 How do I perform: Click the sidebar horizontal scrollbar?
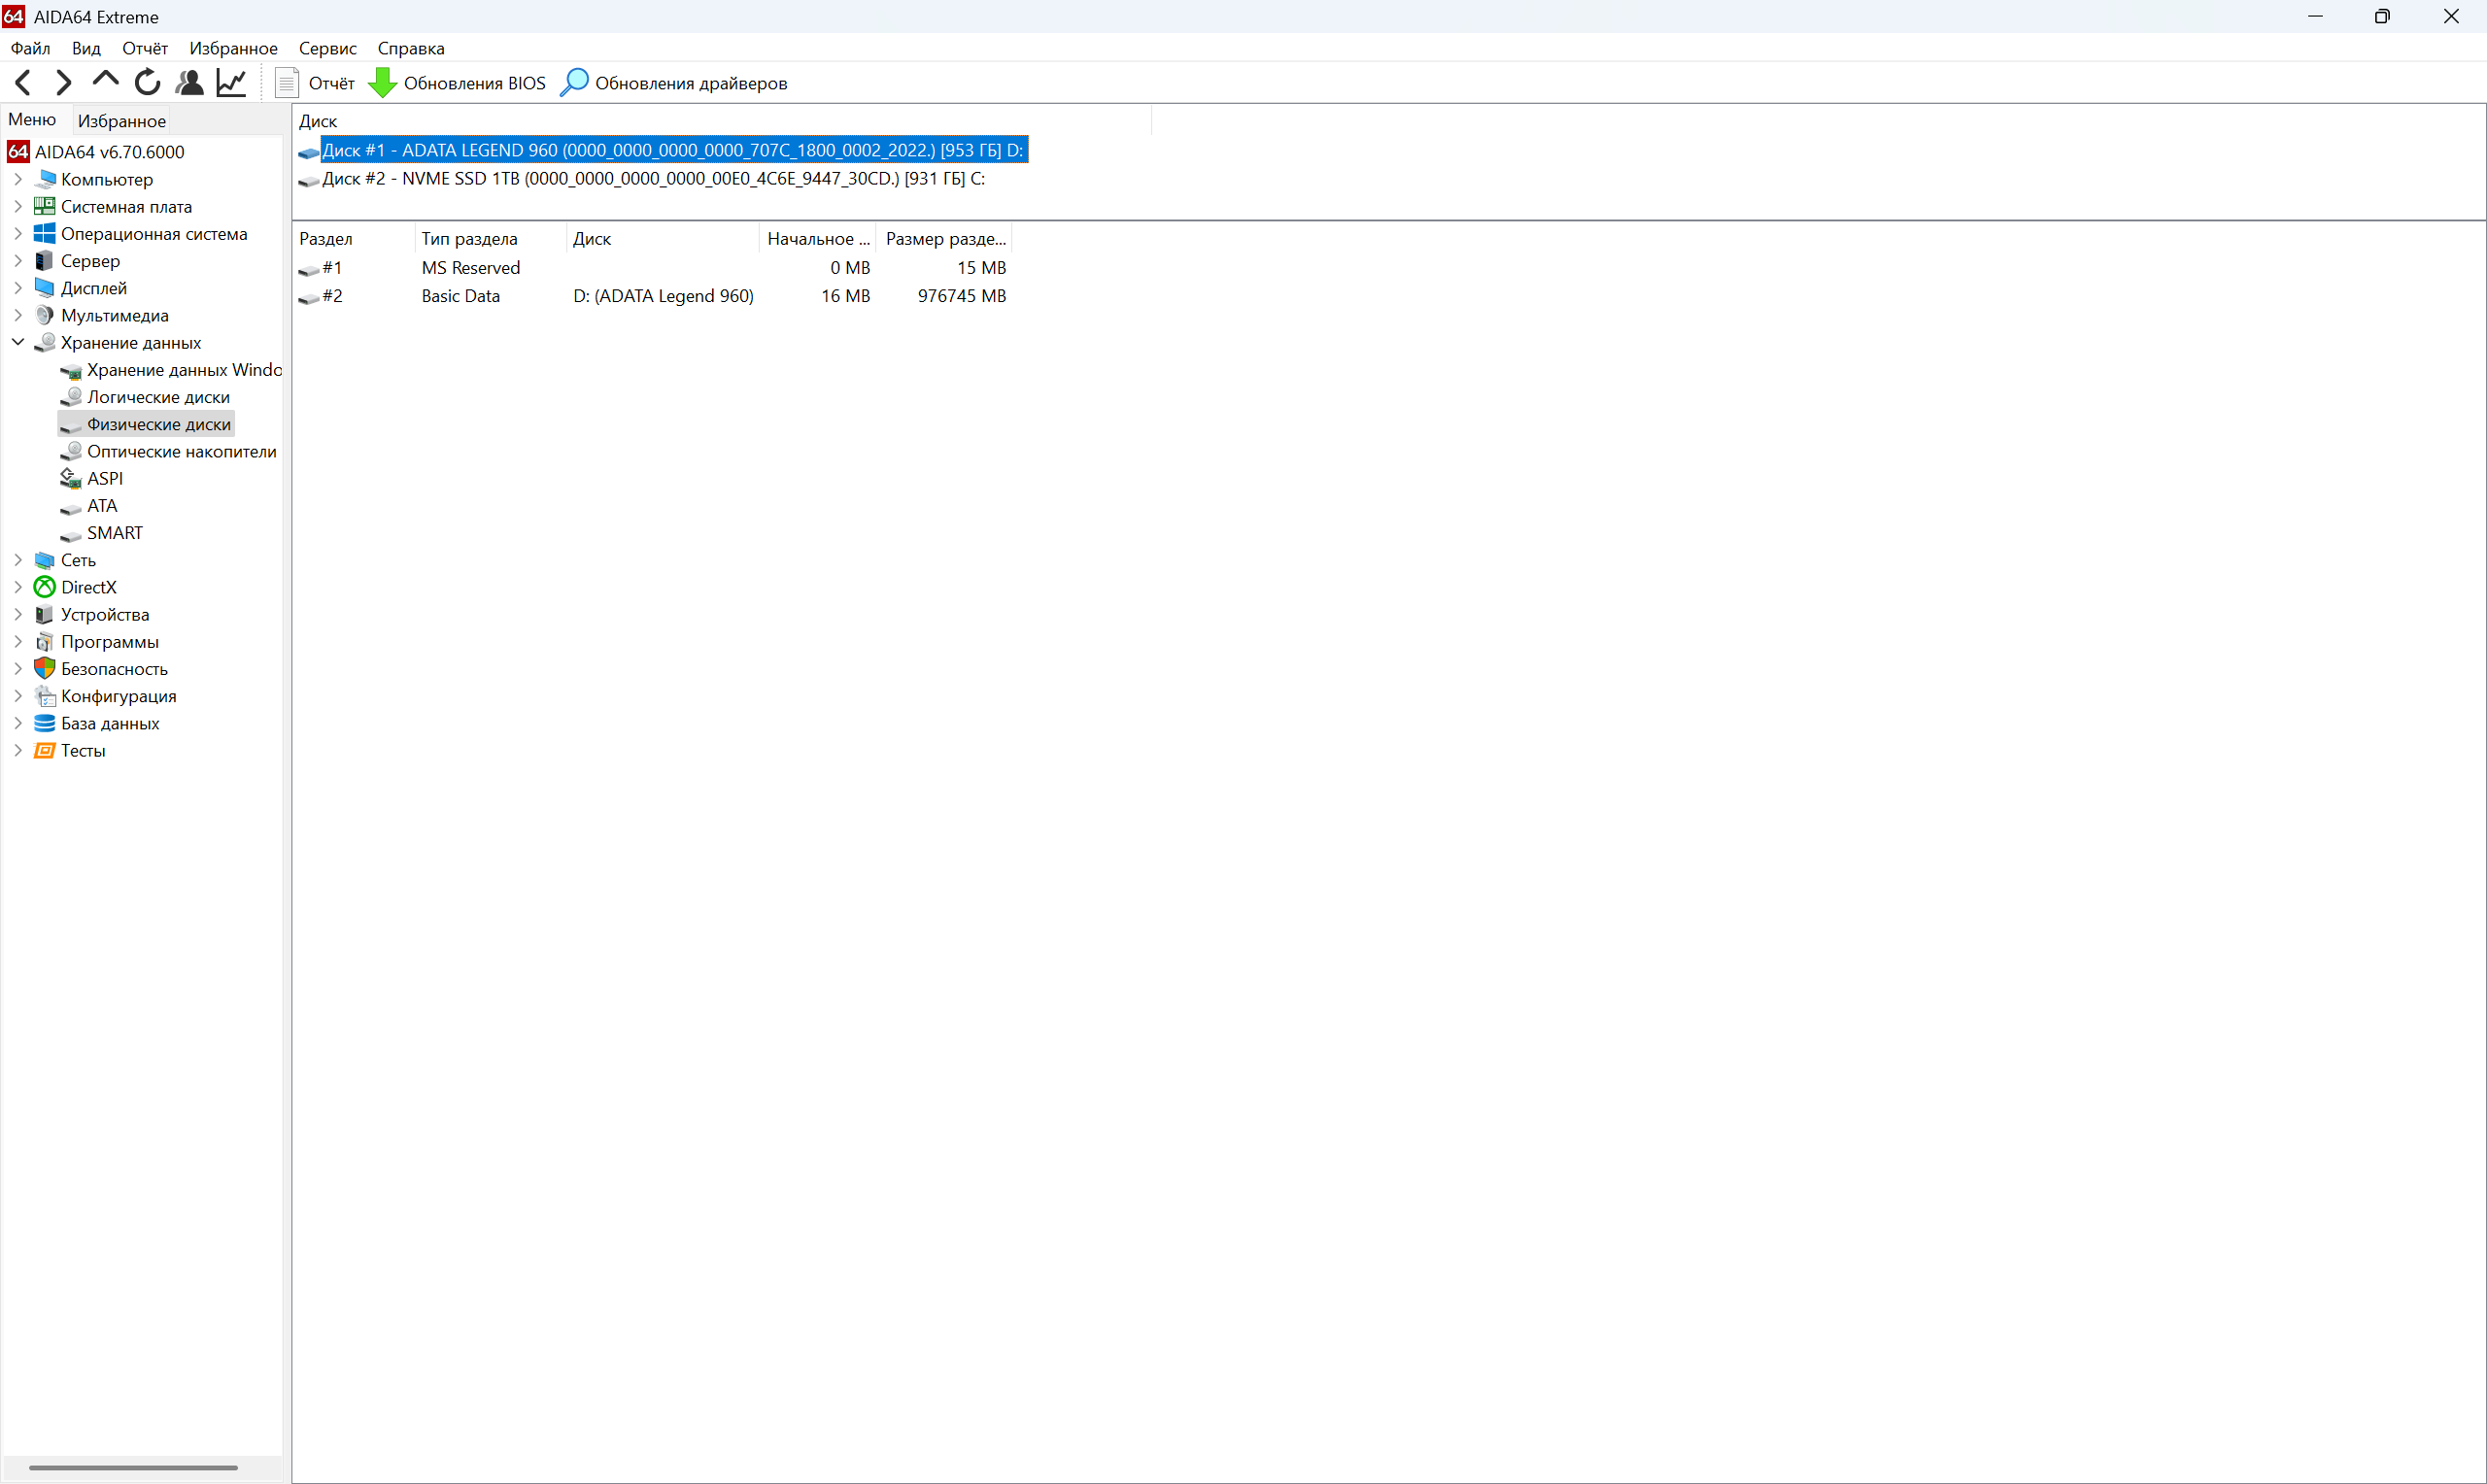tap(133, 1468)
